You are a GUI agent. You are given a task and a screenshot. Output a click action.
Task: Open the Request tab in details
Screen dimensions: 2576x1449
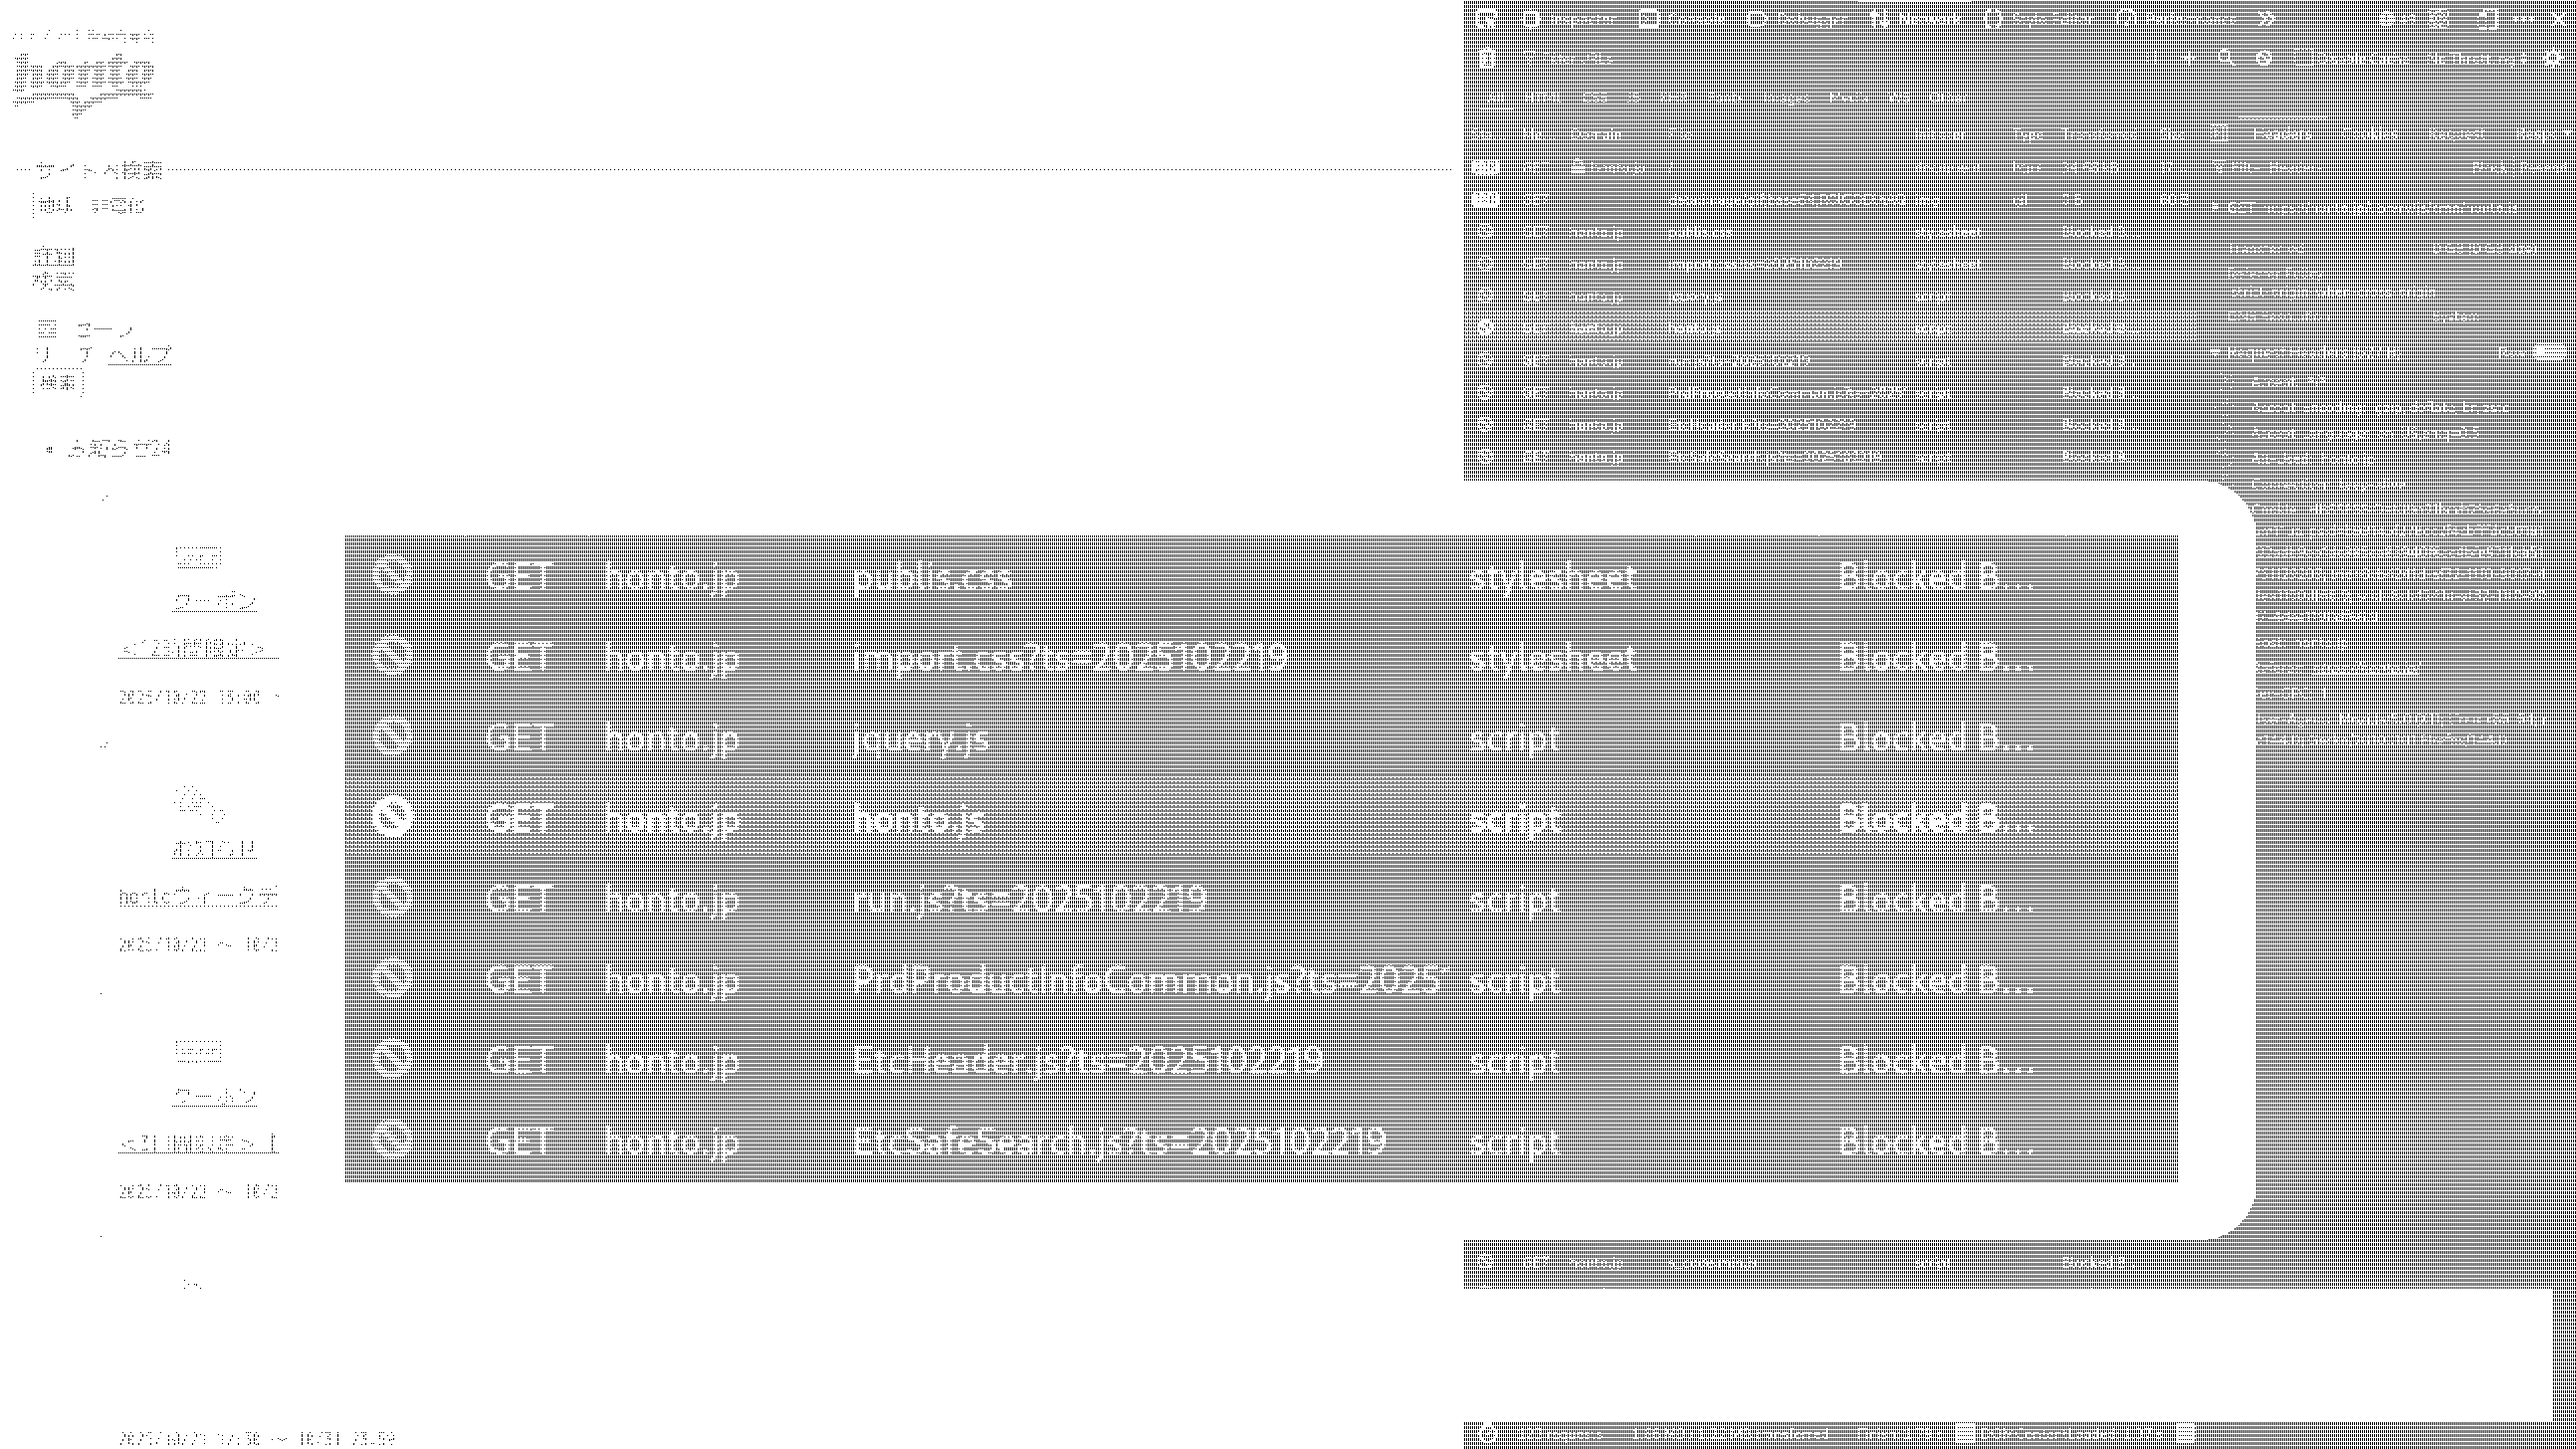pos(2455,134)
